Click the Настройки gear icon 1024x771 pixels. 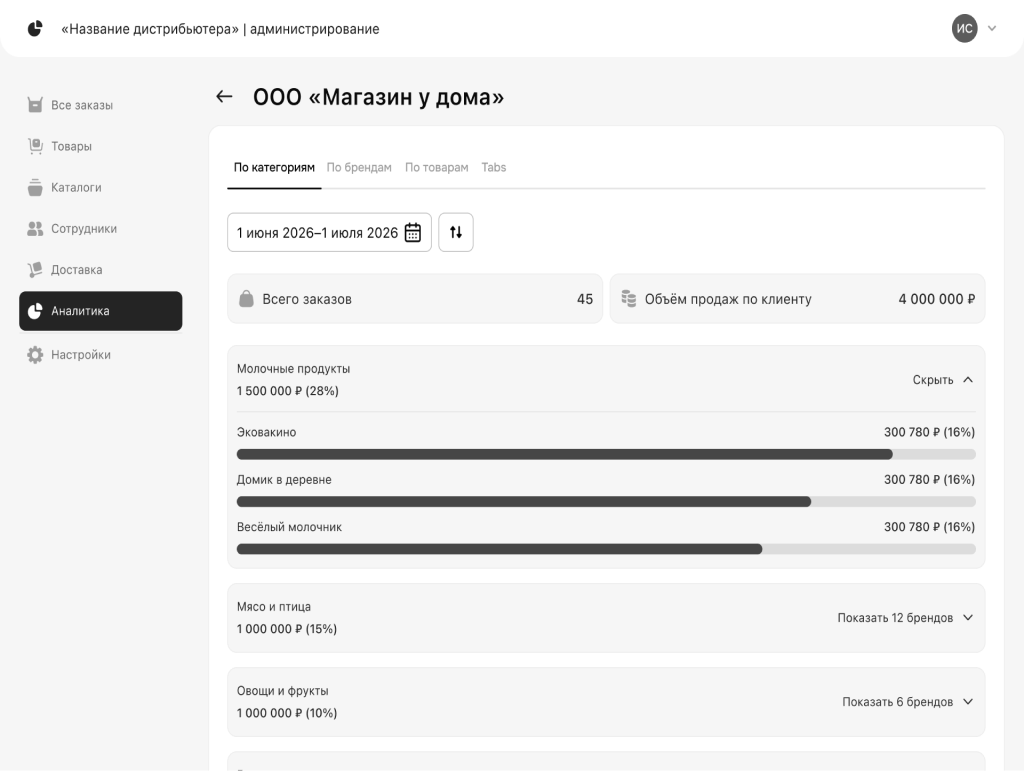[35, 354]
